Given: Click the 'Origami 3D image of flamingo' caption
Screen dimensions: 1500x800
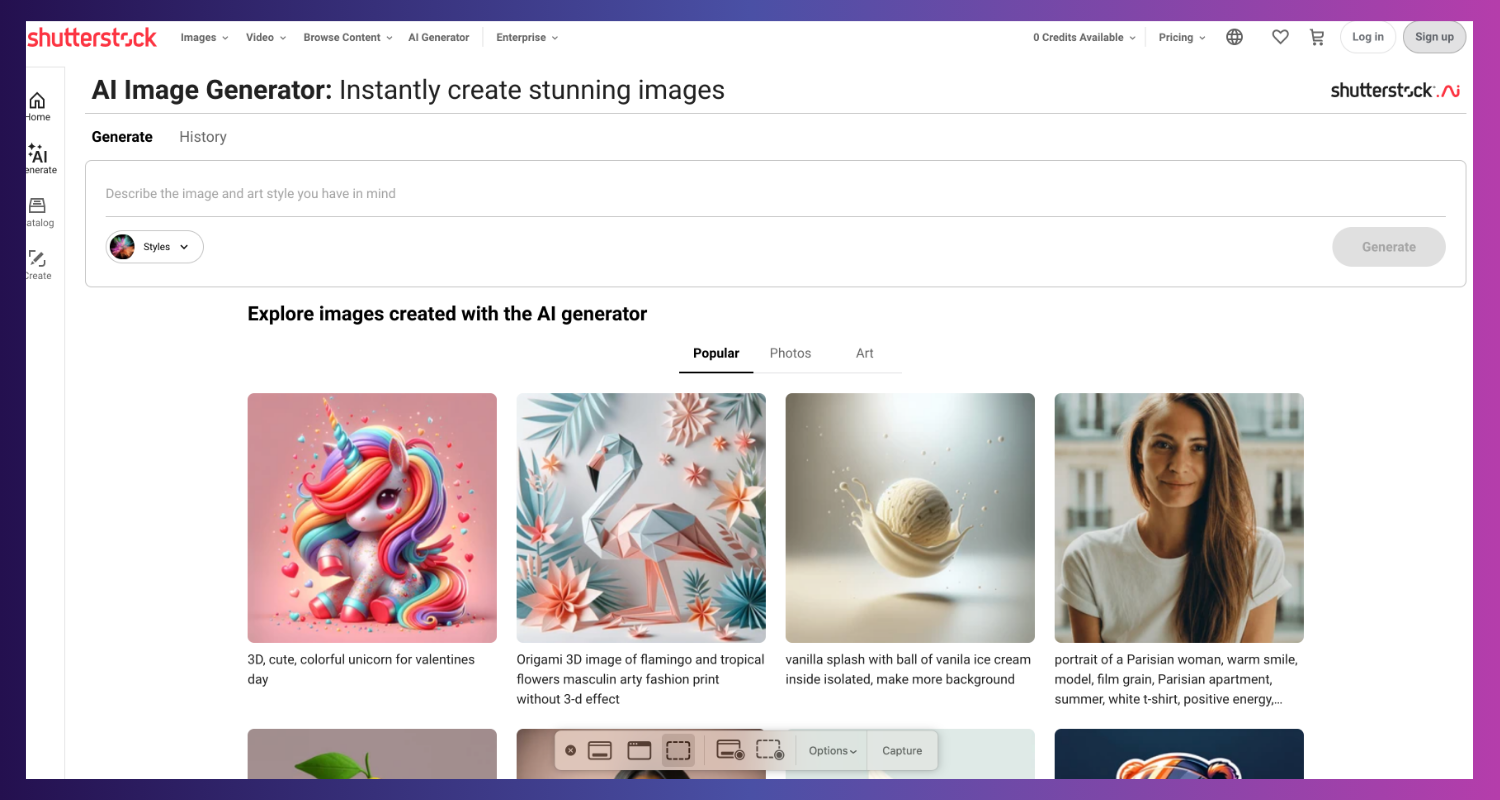Looking at the screenshot, I should (641, 679).
